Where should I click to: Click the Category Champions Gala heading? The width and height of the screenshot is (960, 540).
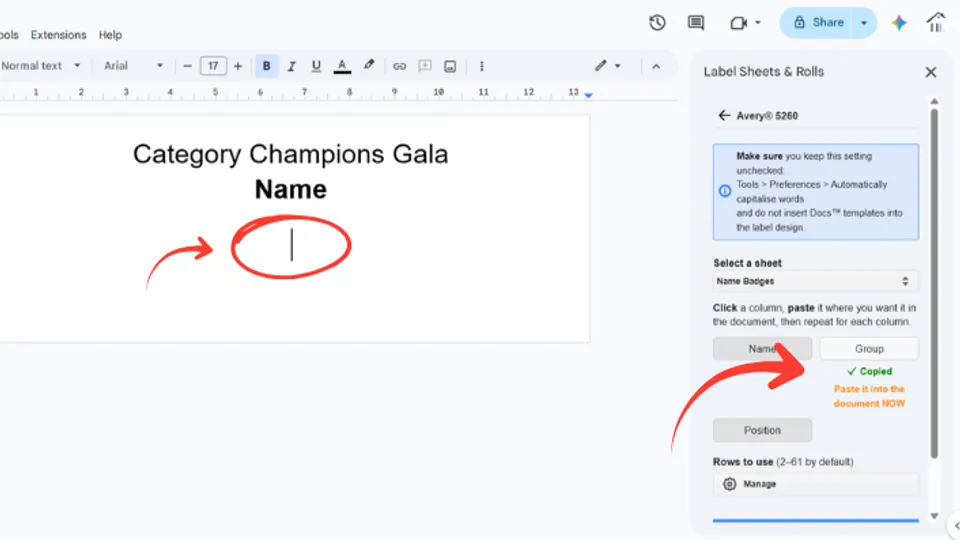coord(291,154)
